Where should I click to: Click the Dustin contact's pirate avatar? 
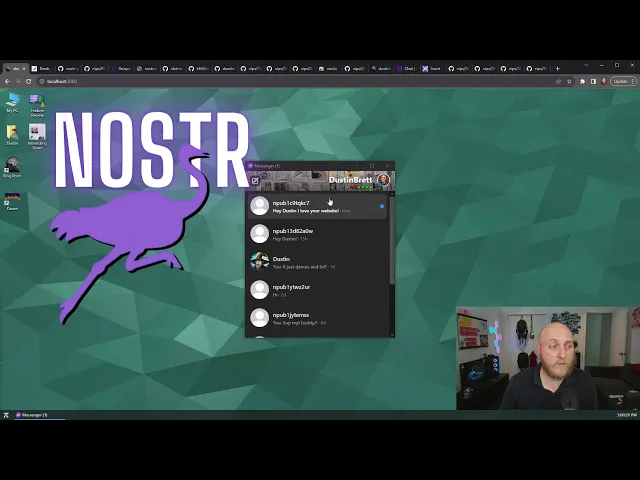pyautogui.click(x=260, y=262)
